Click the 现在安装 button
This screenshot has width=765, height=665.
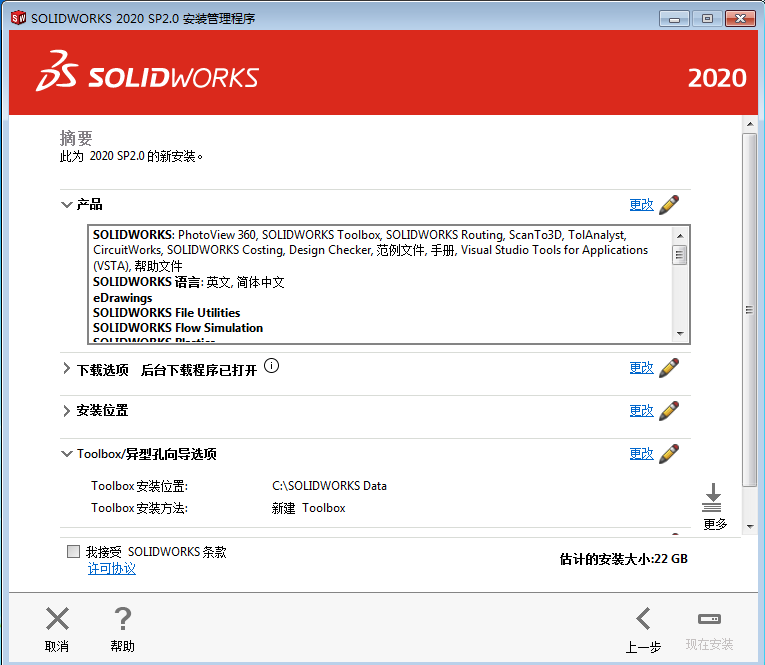pos(709,629)
